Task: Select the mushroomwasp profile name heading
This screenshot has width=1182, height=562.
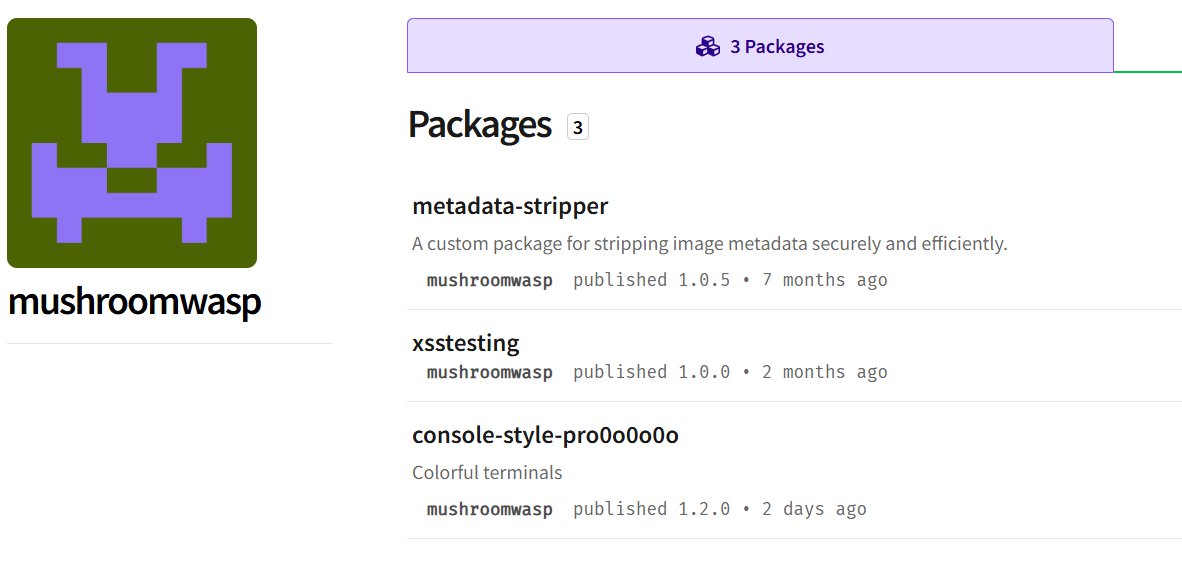Action: [x=134, y=302]
